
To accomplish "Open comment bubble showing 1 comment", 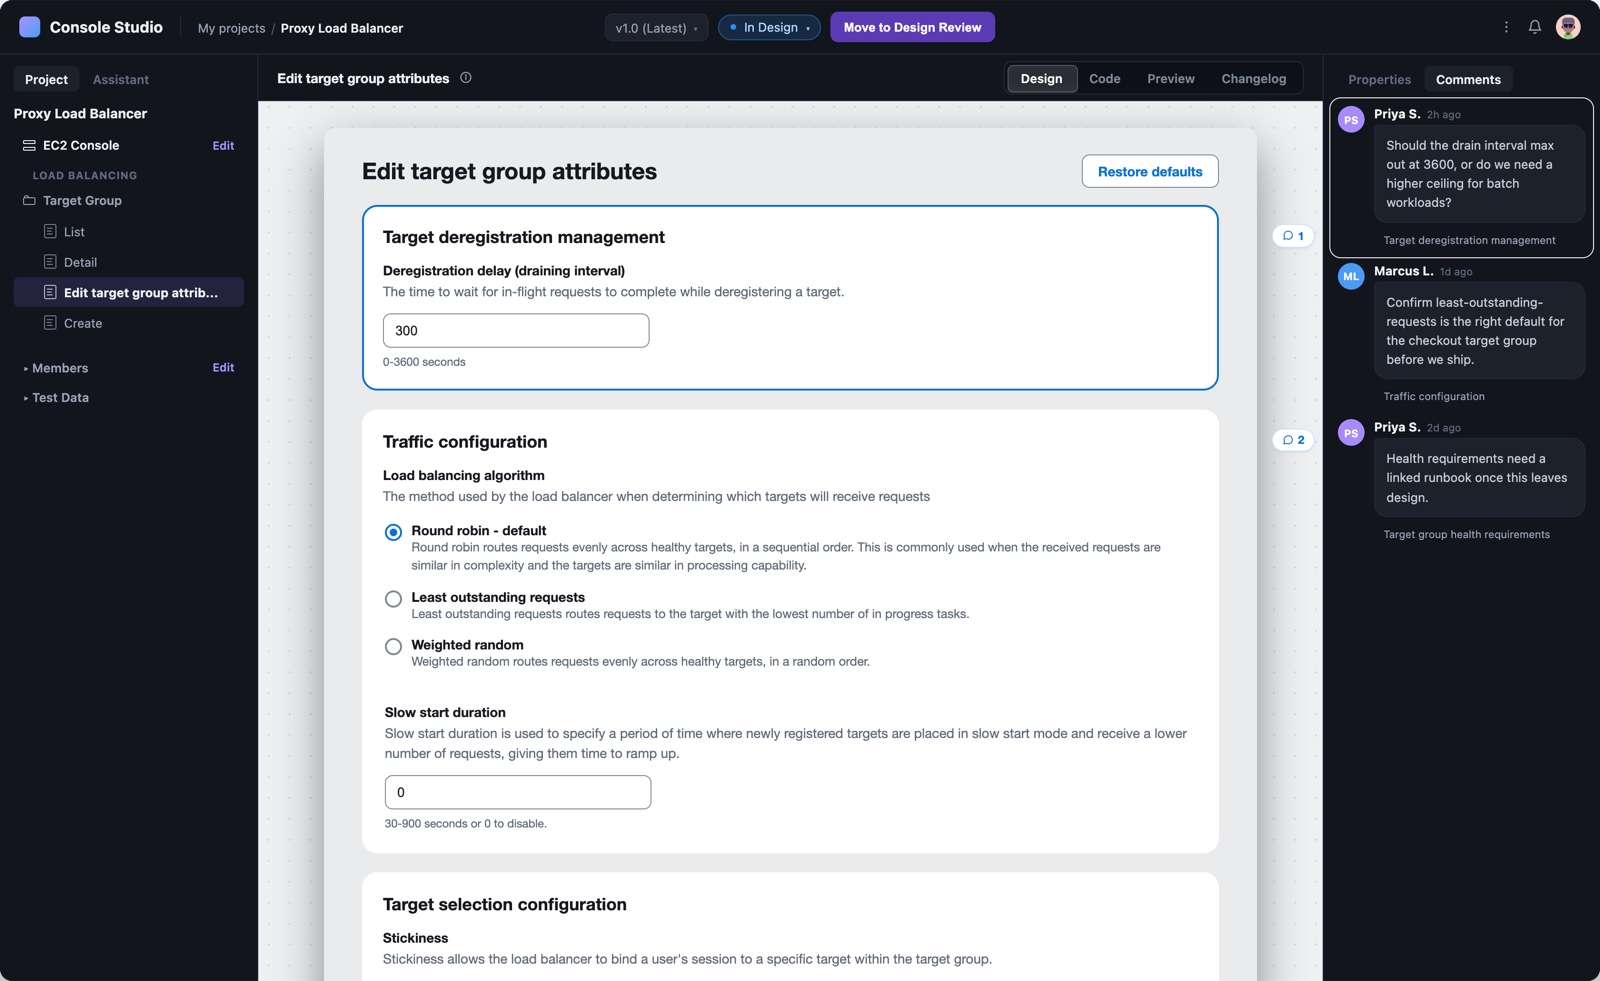I will [x=1293, y=236].
